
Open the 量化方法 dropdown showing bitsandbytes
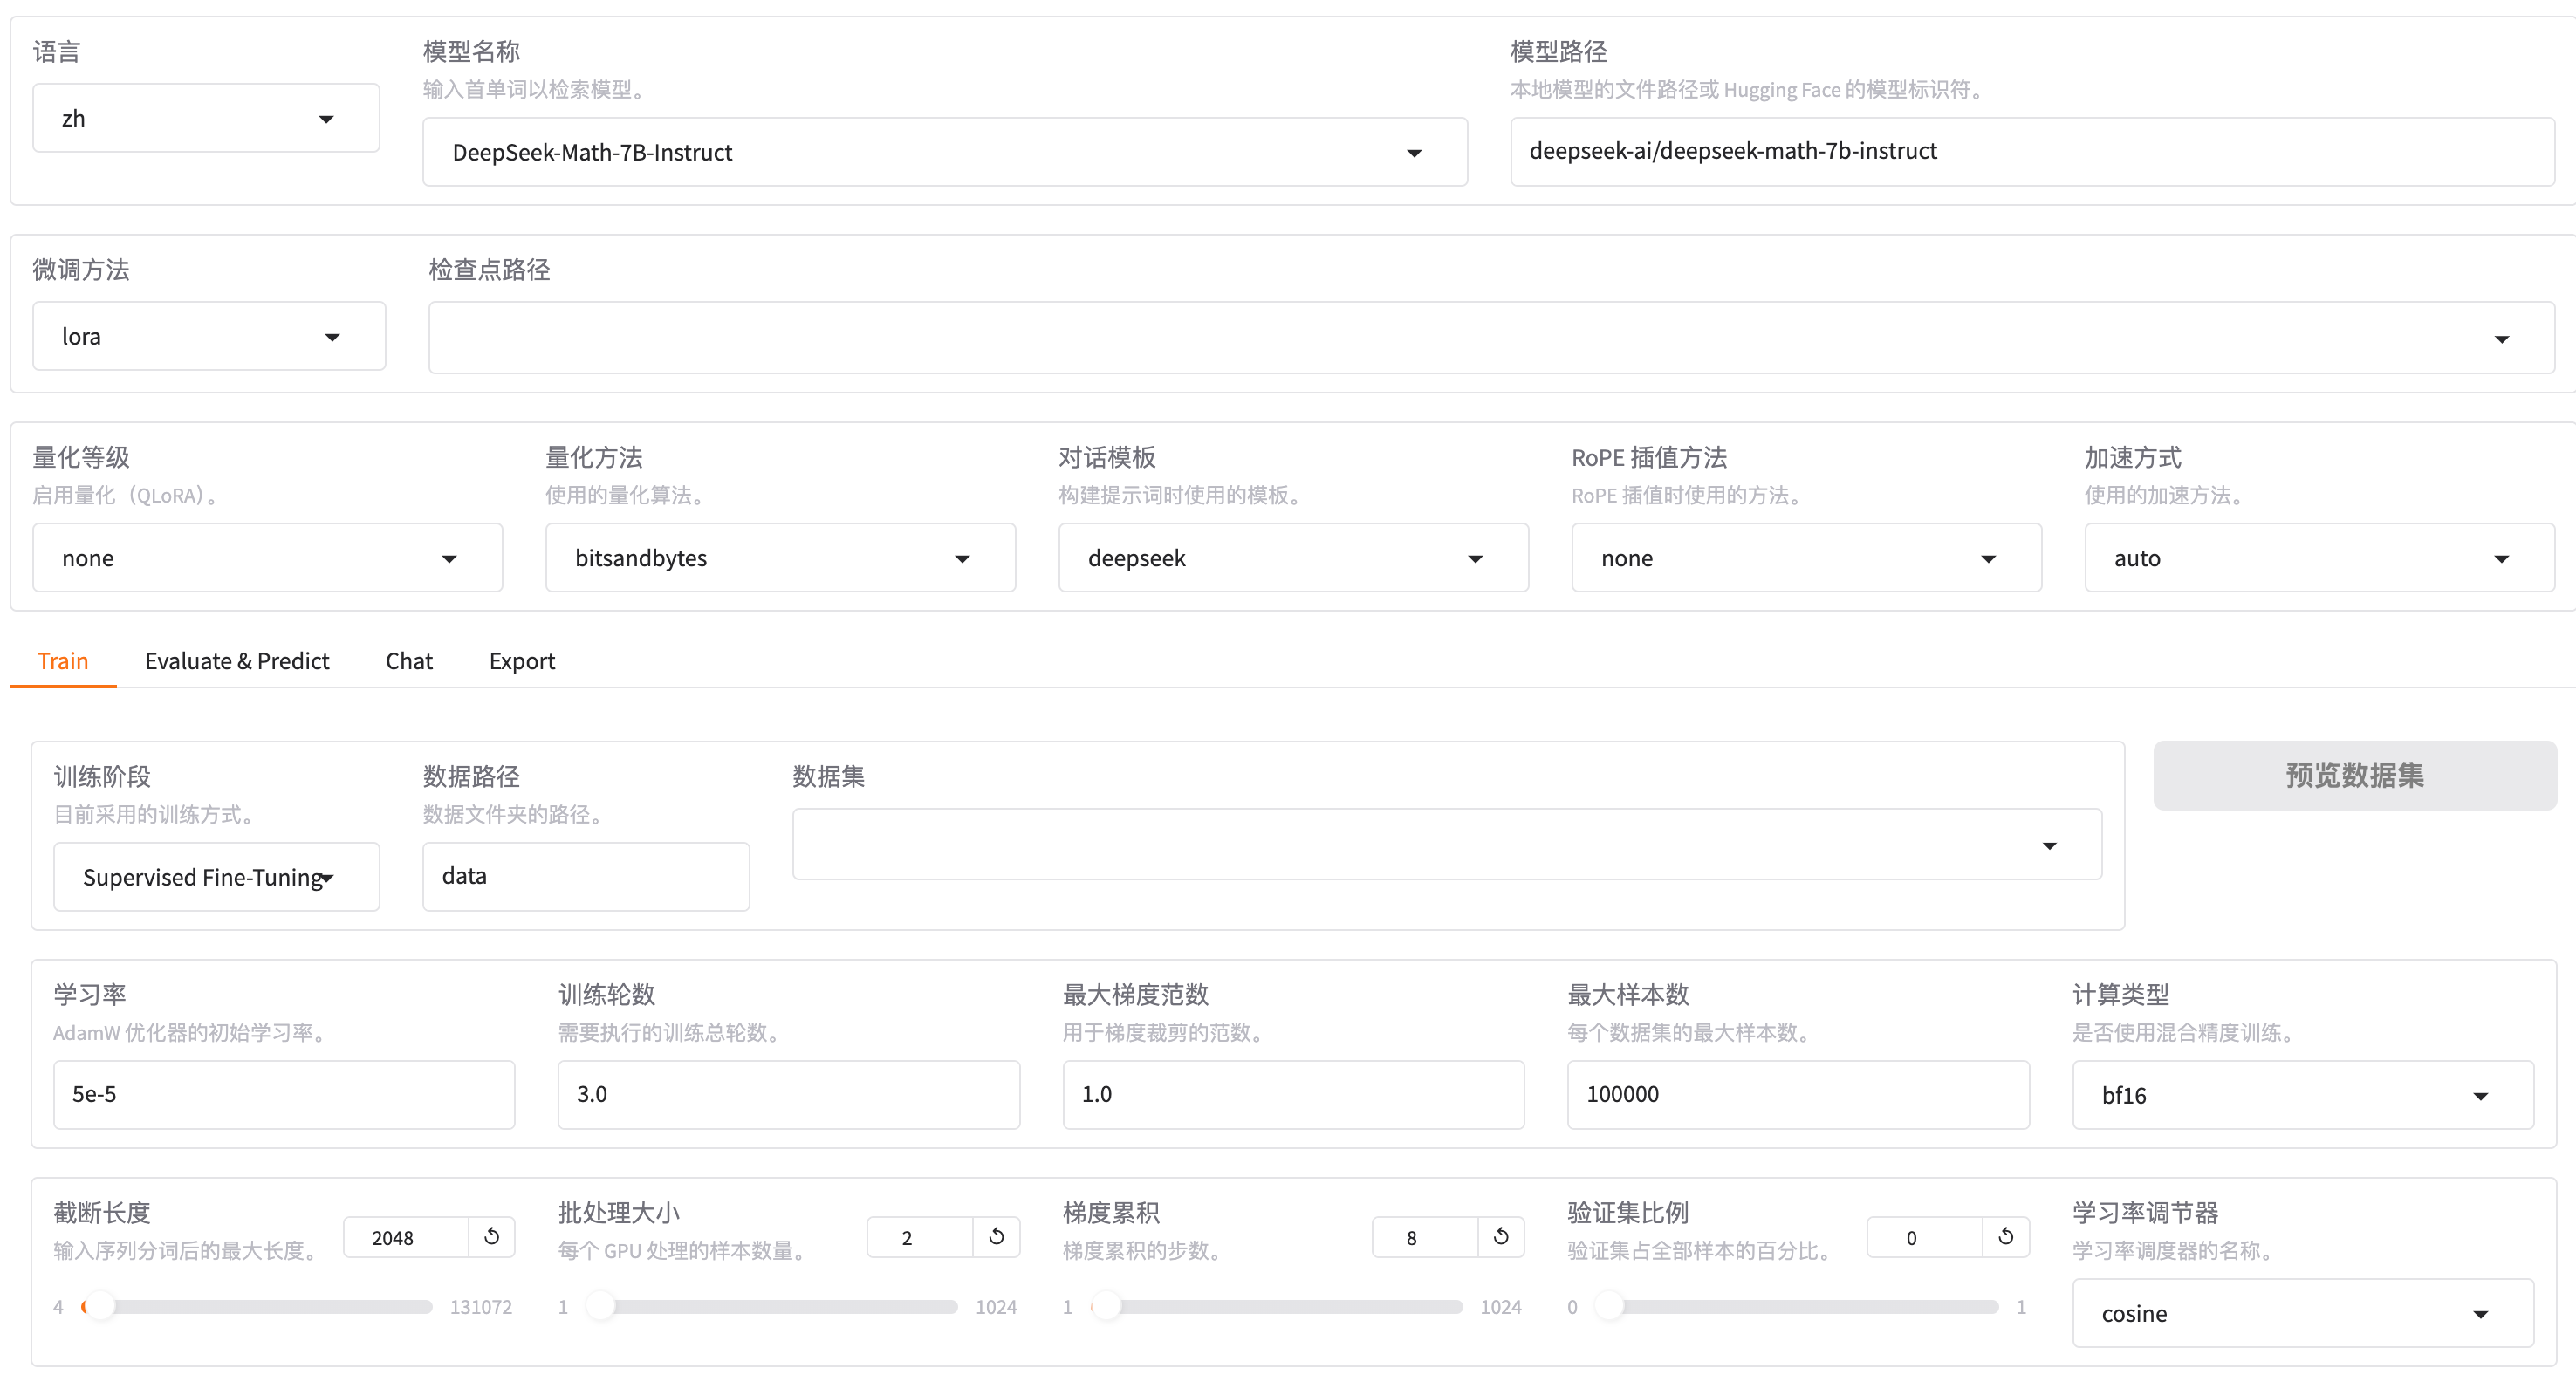(x=781, y=558)
